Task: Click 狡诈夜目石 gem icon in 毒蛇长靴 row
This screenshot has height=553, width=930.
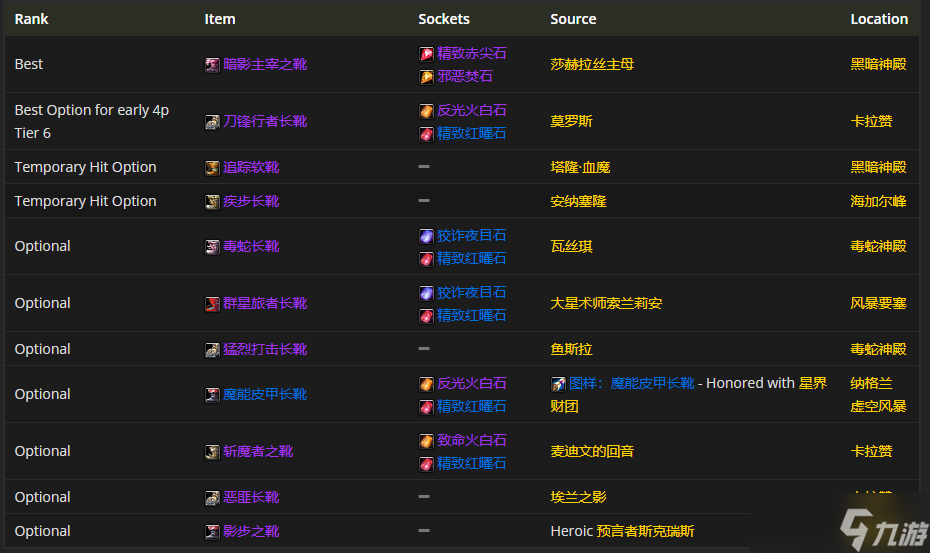Action: [x=426, y=236]
